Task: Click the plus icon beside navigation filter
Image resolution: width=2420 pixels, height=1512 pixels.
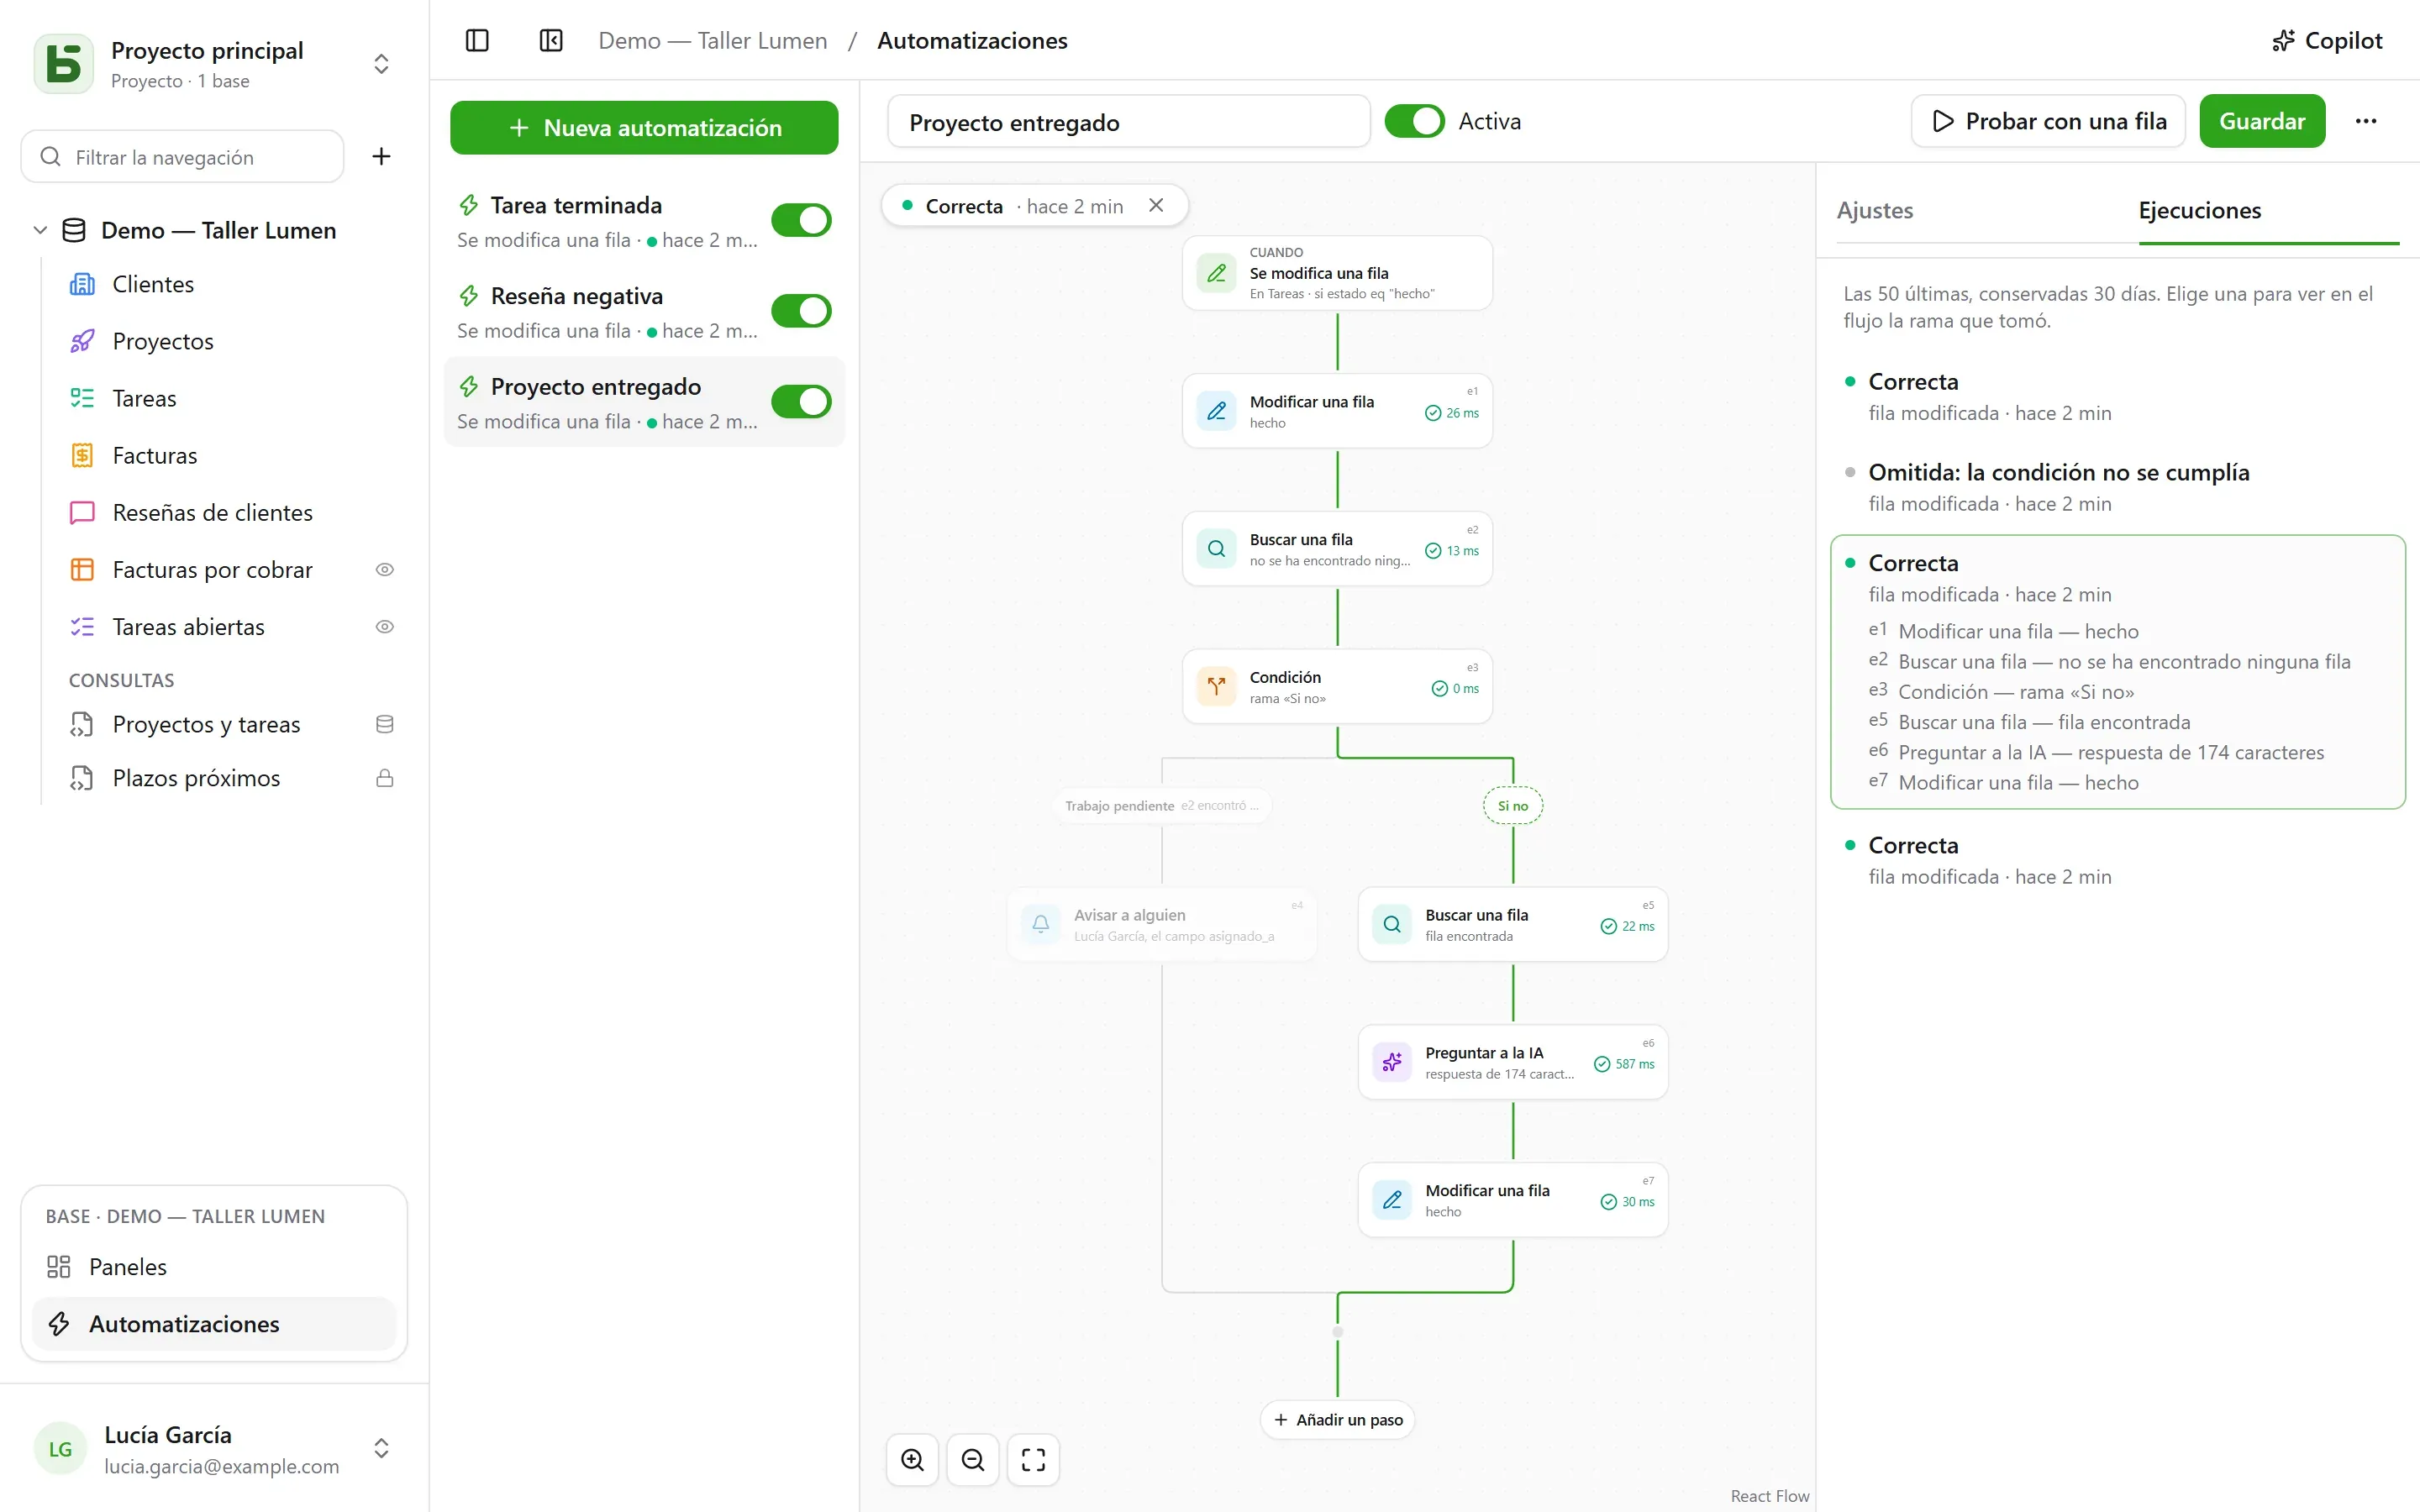Action: 381,156
